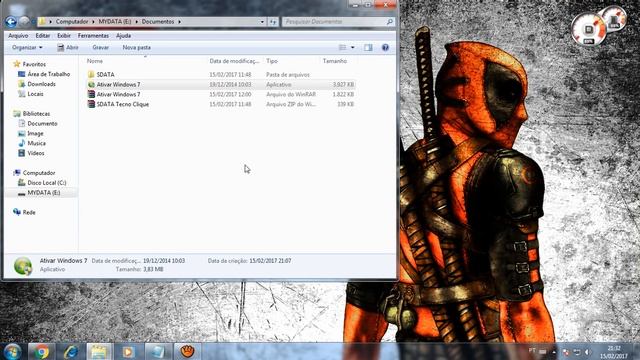Sort by the Tamanho column header
Viewport: 640px width, 360px height.
335,61
